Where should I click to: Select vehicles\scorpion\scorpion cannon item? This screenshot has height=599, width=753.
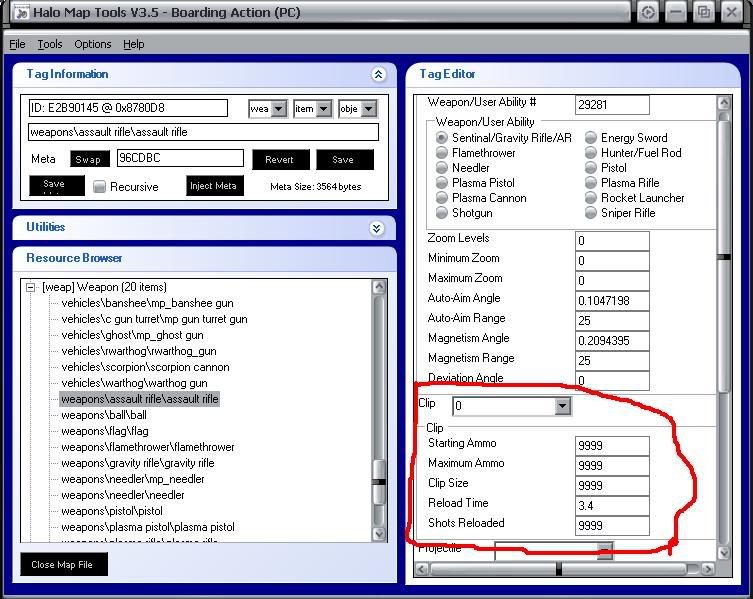(x=146, y=367)
